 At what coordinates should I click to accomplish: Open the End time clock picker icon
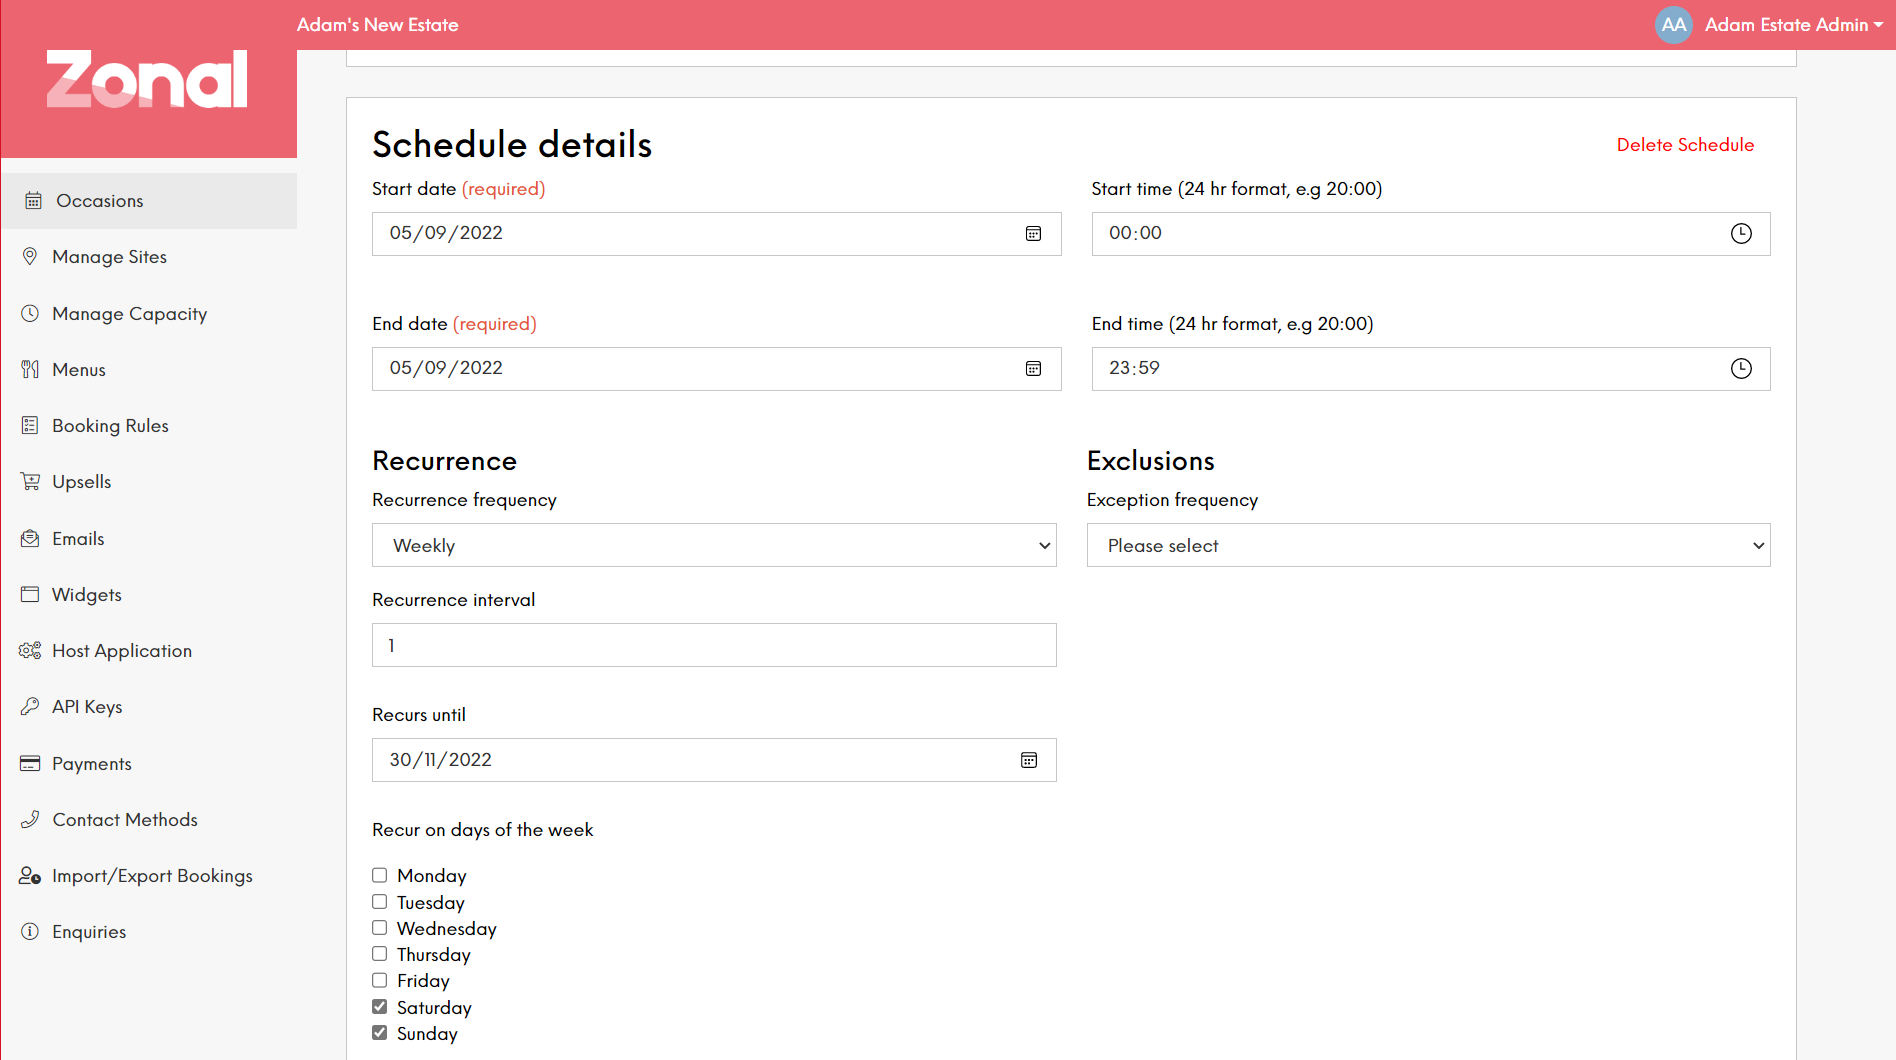coord(1741,369)
